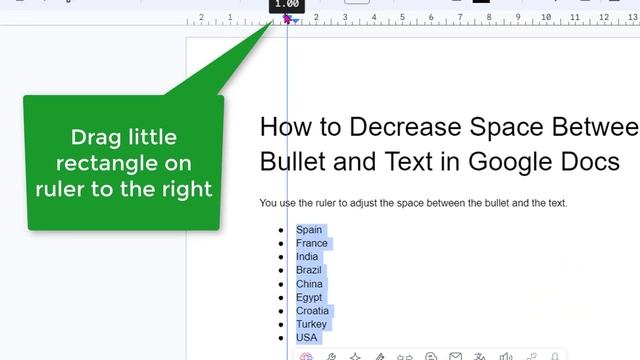The image size is (640, 360).
Task: Click the list item "India"
Action: [x=307, y=257]
